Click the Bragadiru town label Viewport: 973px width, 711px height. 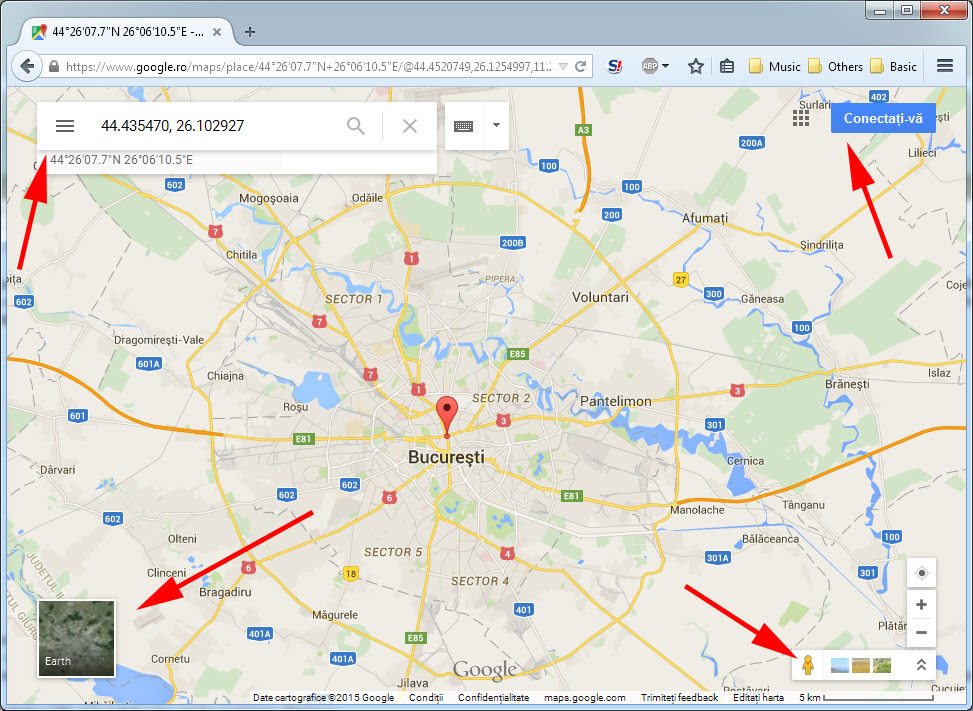pyautogui.click(x=225, y=592)
